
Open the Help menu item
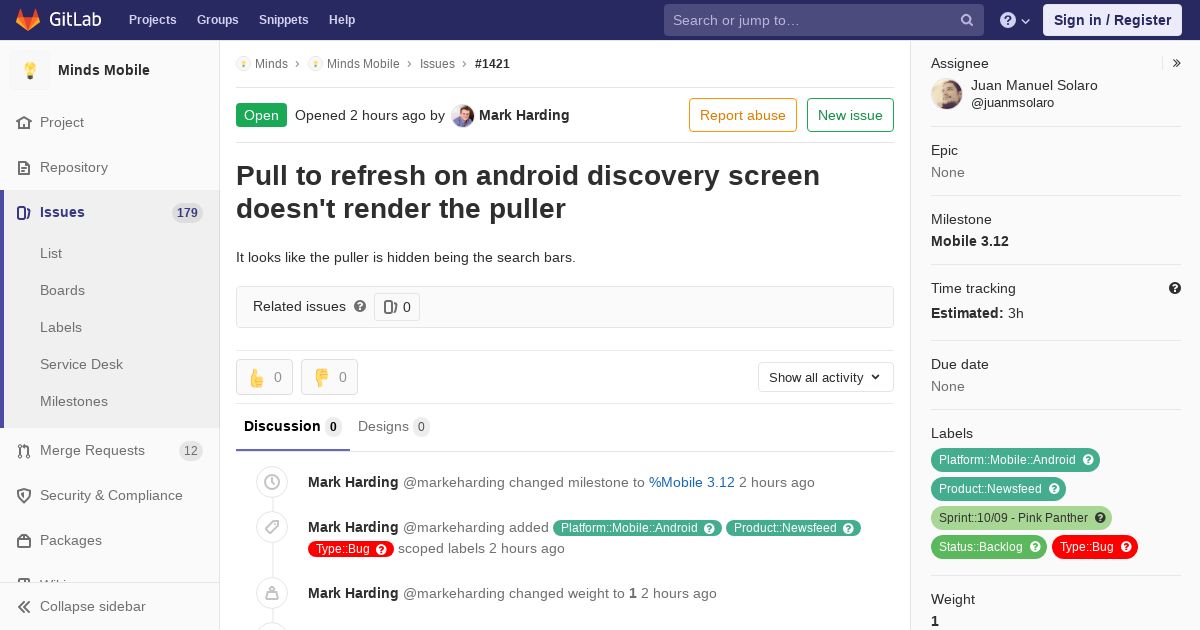(342, 20)
